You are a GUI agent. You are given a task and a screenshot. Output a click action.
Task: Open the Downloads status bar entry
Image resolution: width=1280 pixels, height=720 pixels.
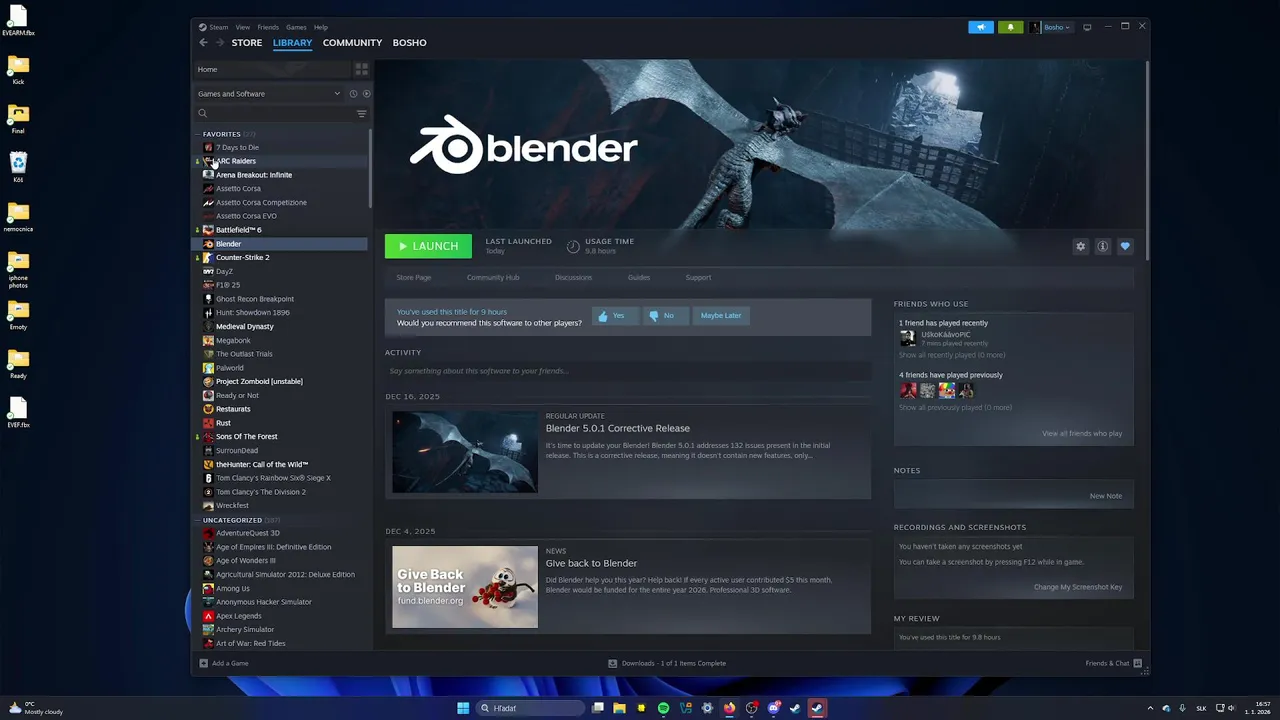pos(667,663)
